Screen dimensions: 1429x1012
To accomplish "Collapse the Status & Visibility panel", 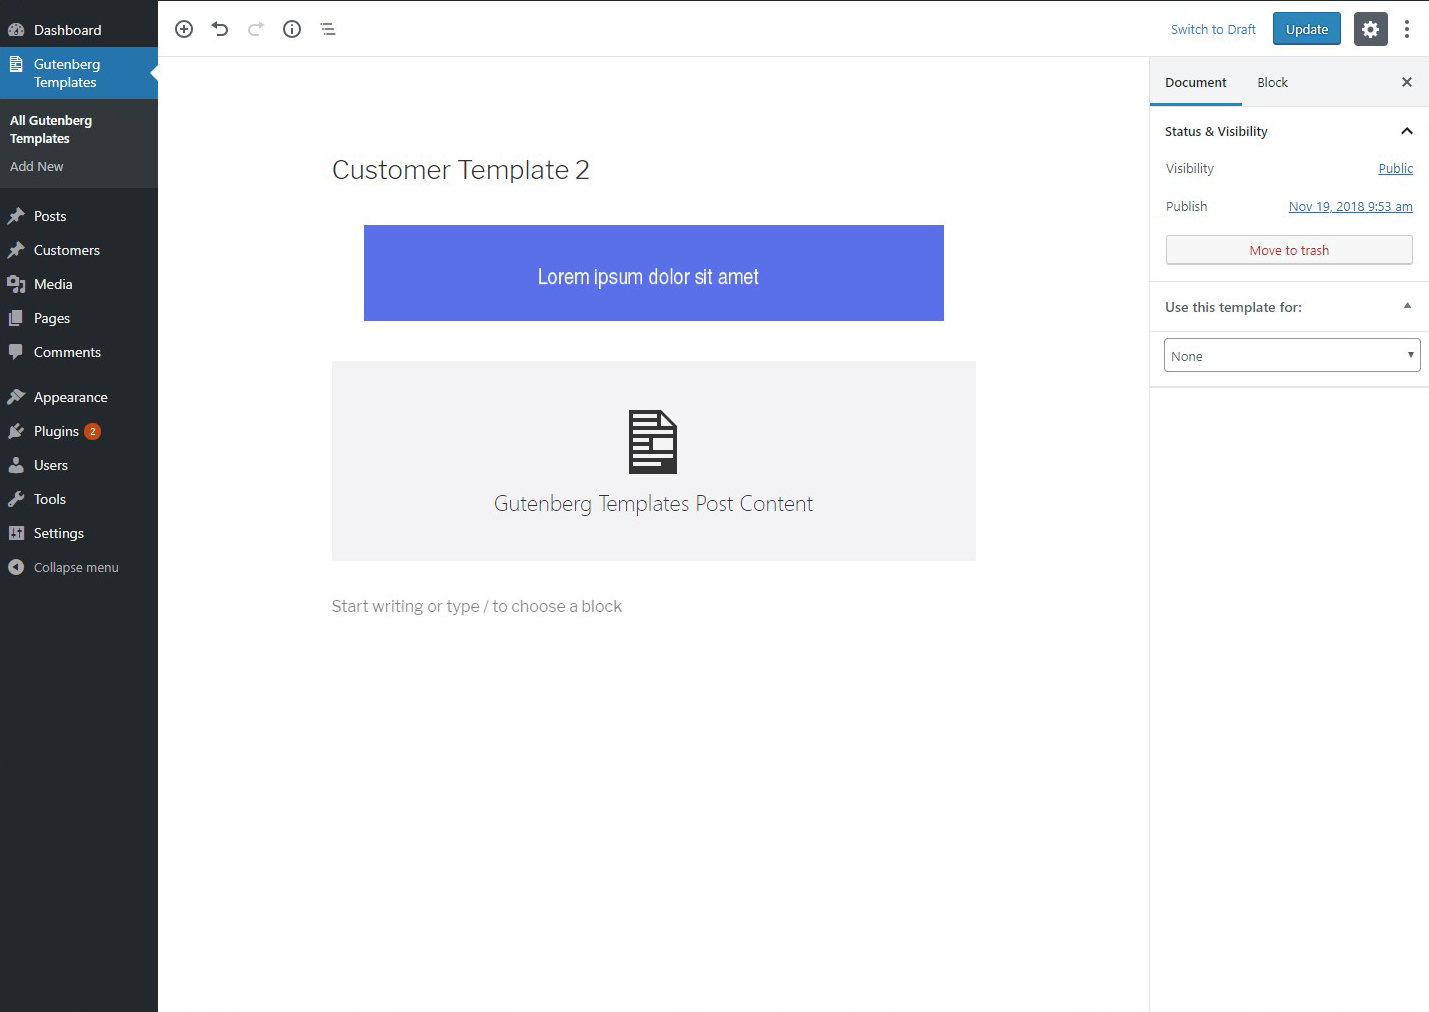I will click(1407, 131).
